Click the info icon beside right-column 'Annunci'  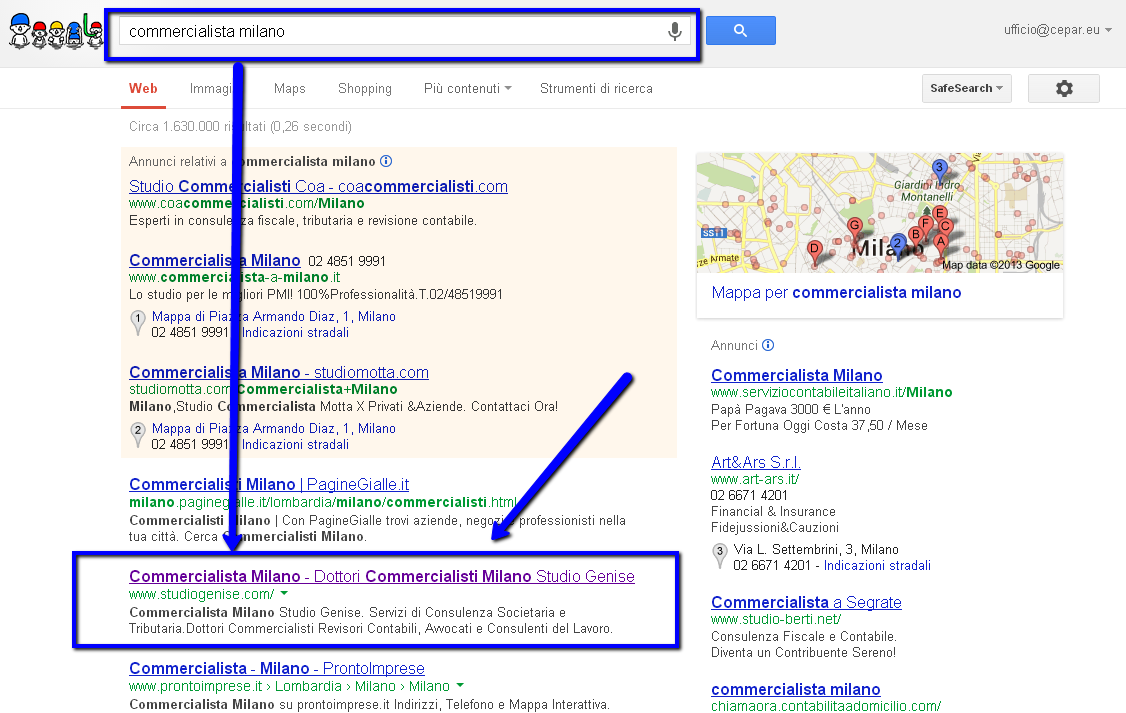click(x=768, y=345)
